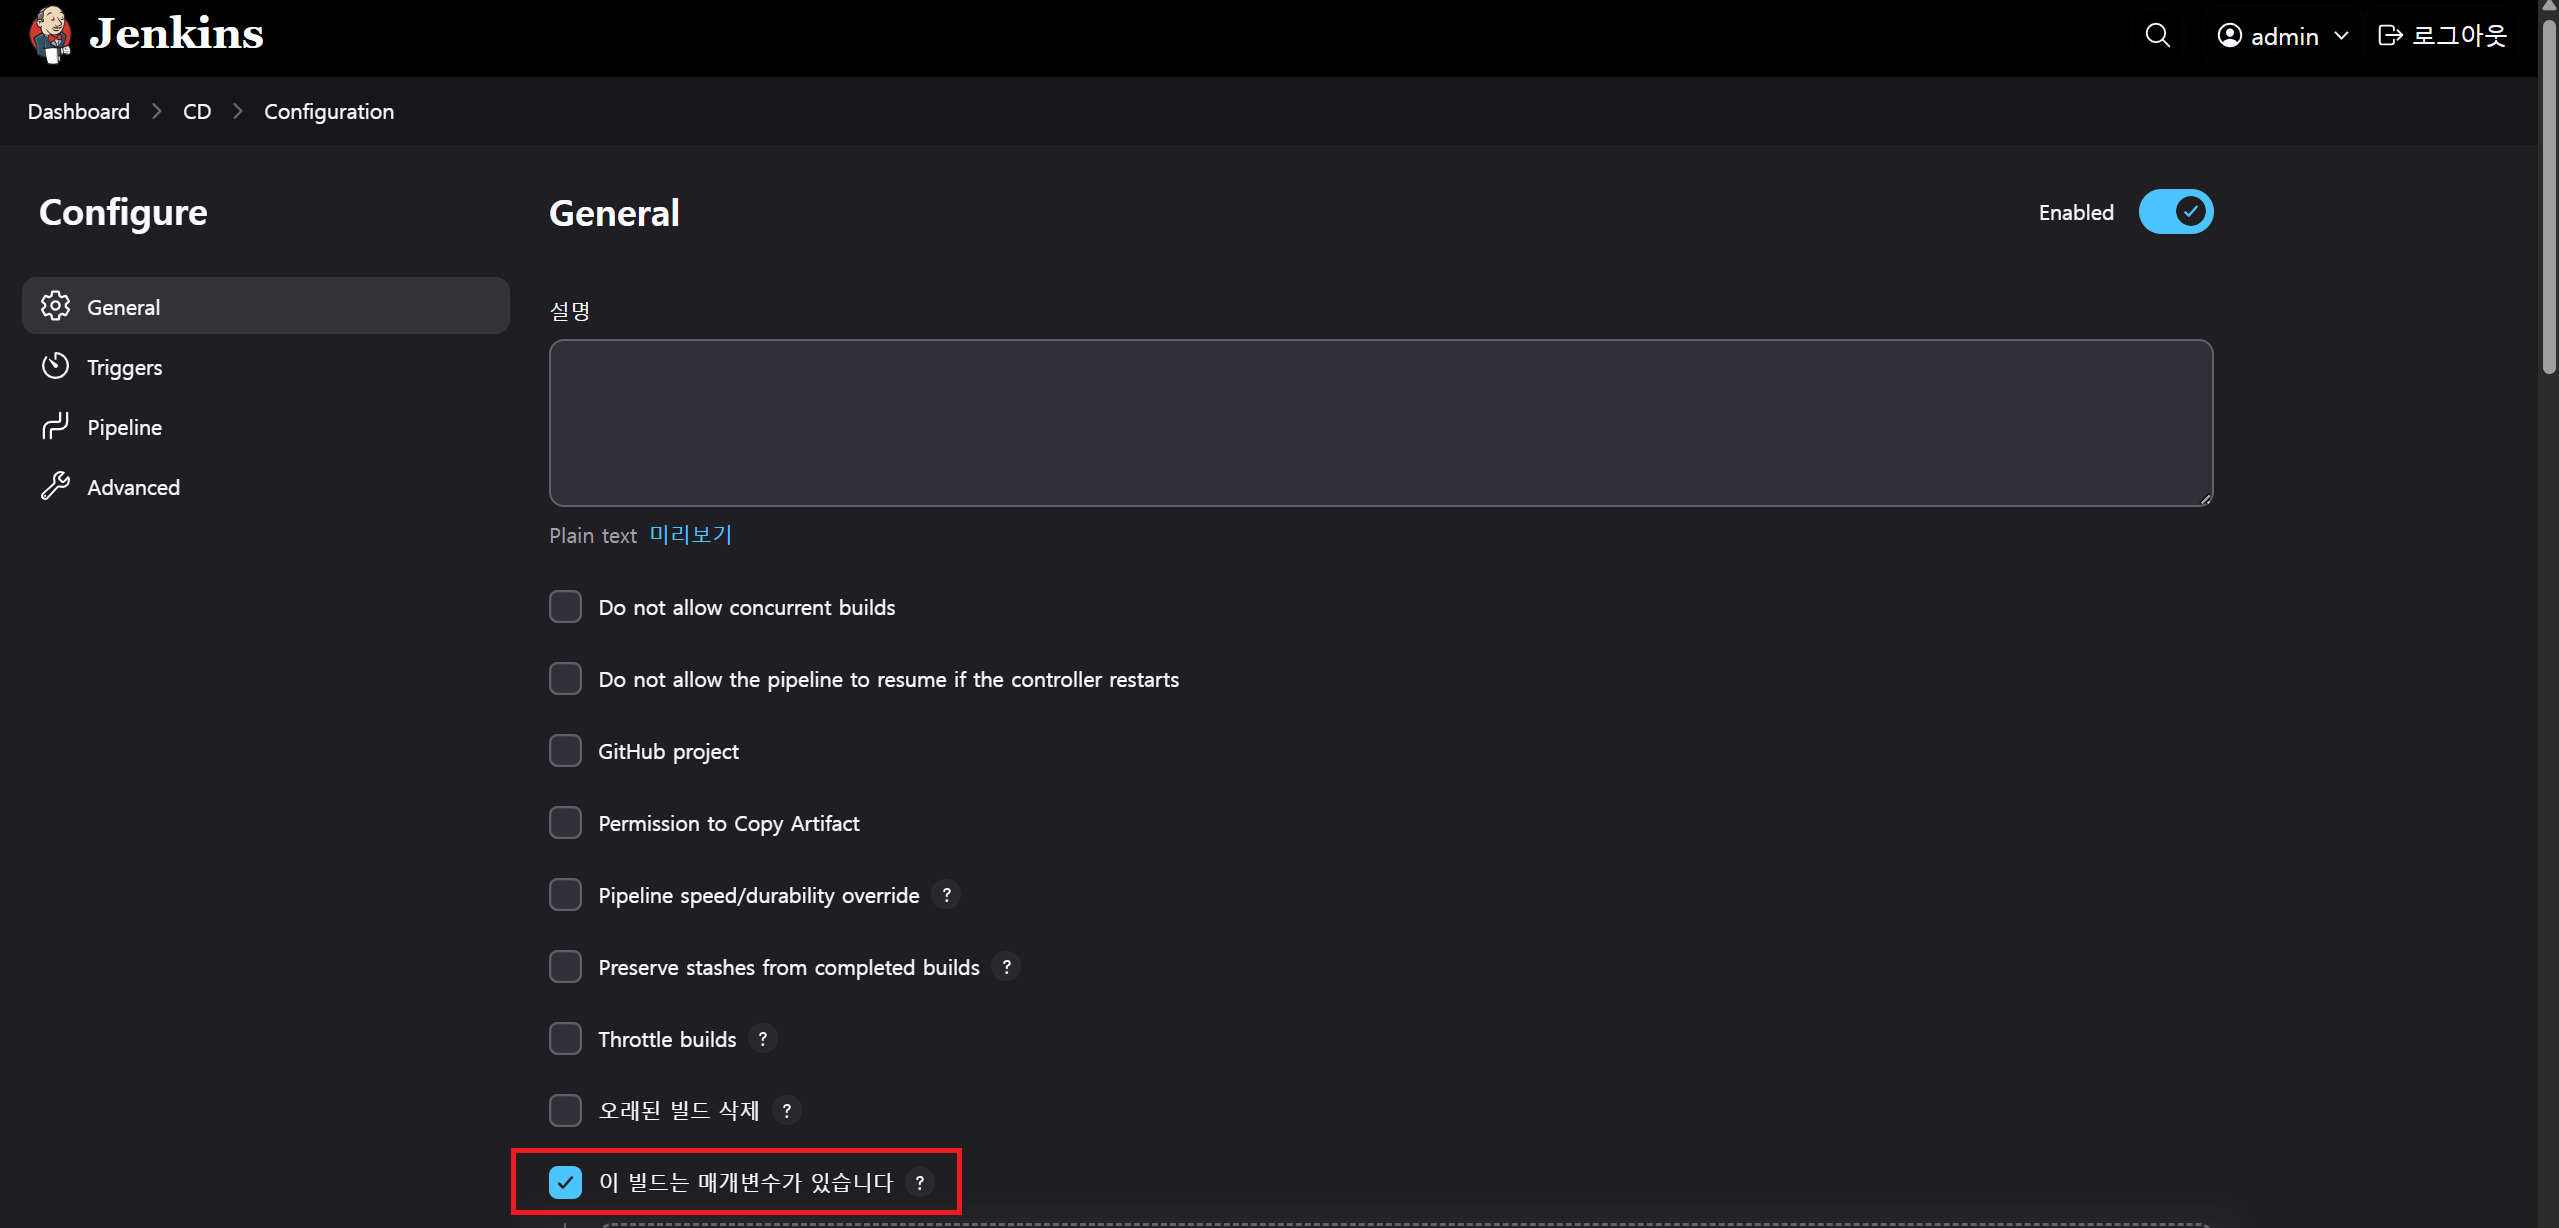Select Pipeline in the Configure sidebar

(x=124, y=427)
